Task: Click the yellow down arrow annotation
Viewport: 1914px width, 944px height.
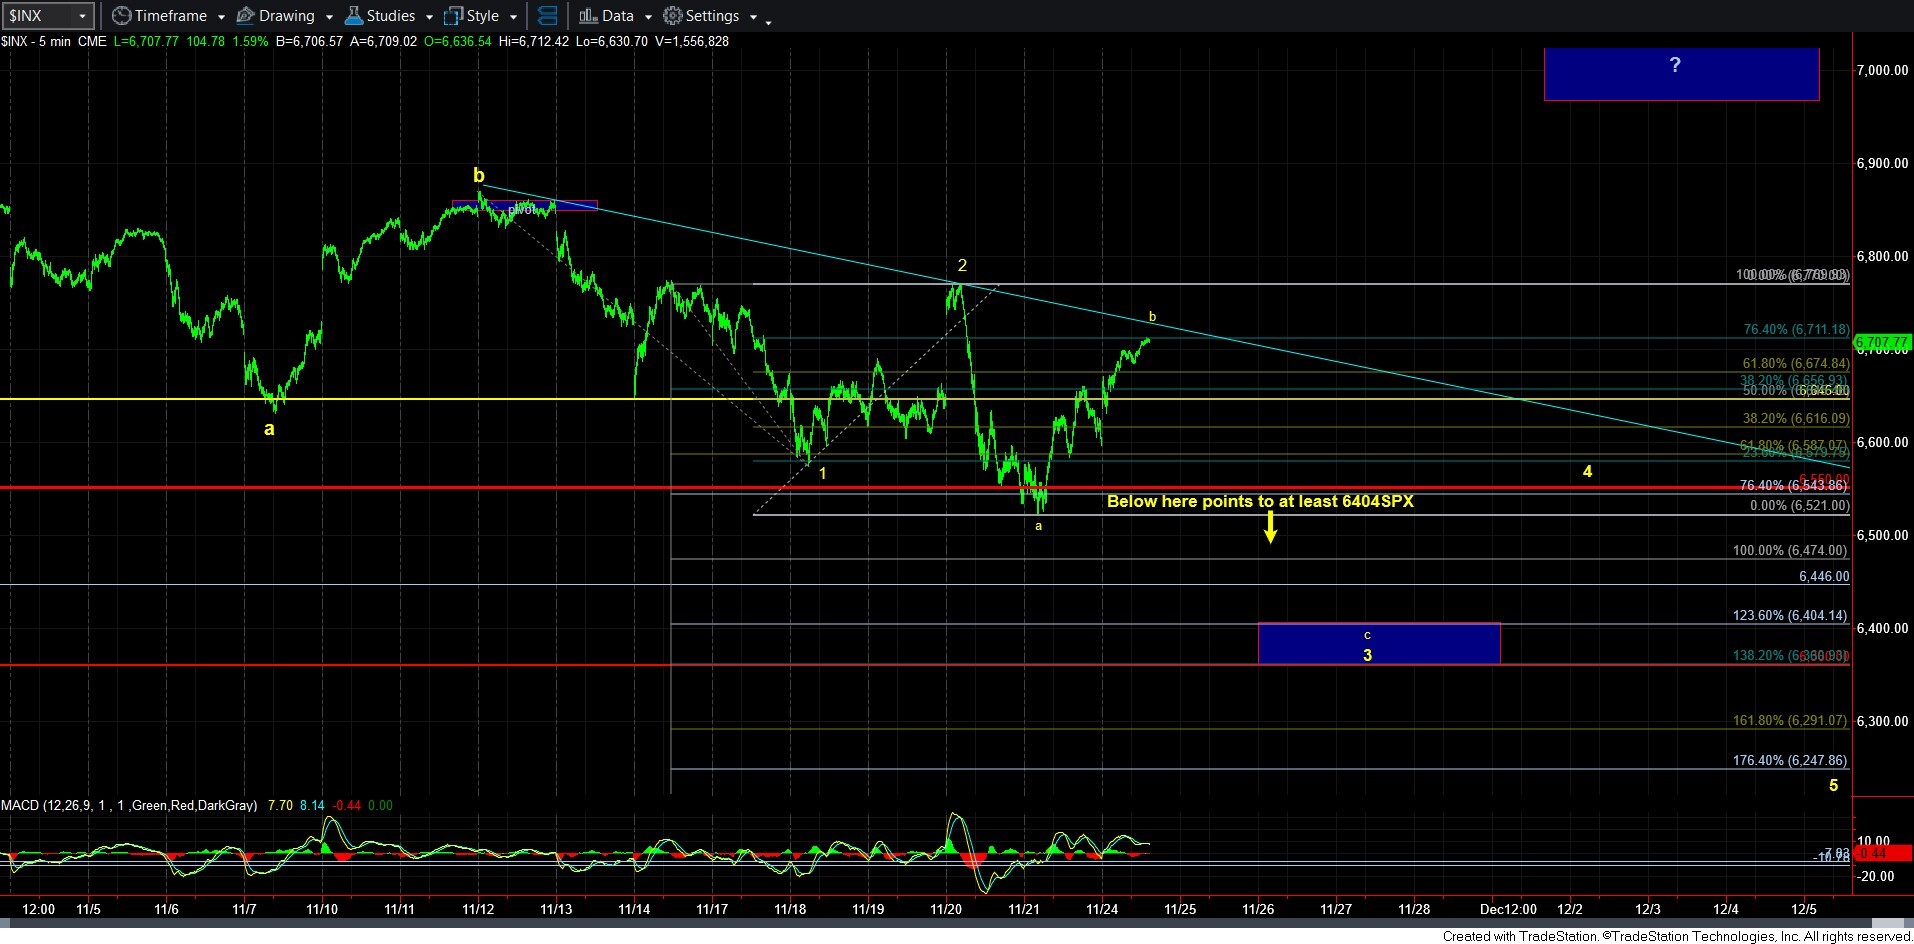Action: [1270, 527]
